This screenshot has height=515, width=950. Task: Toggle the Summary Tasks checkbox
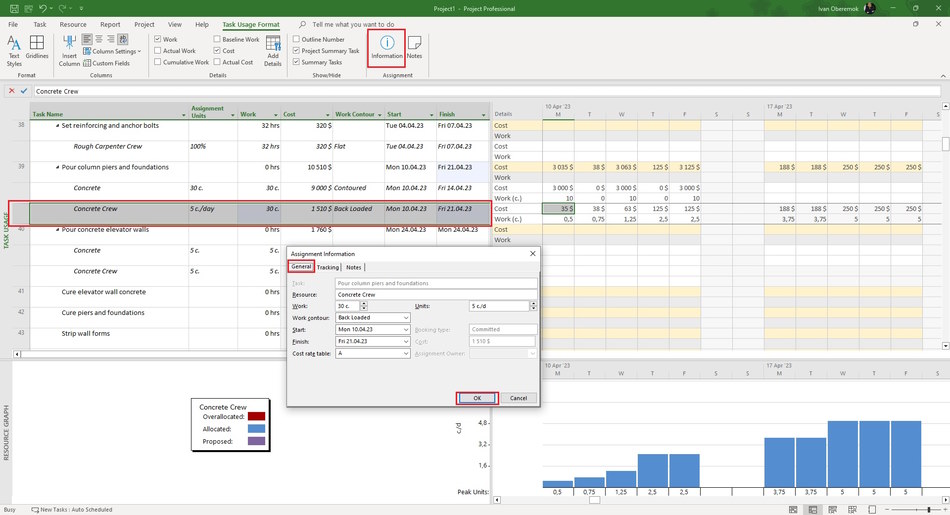296,62
